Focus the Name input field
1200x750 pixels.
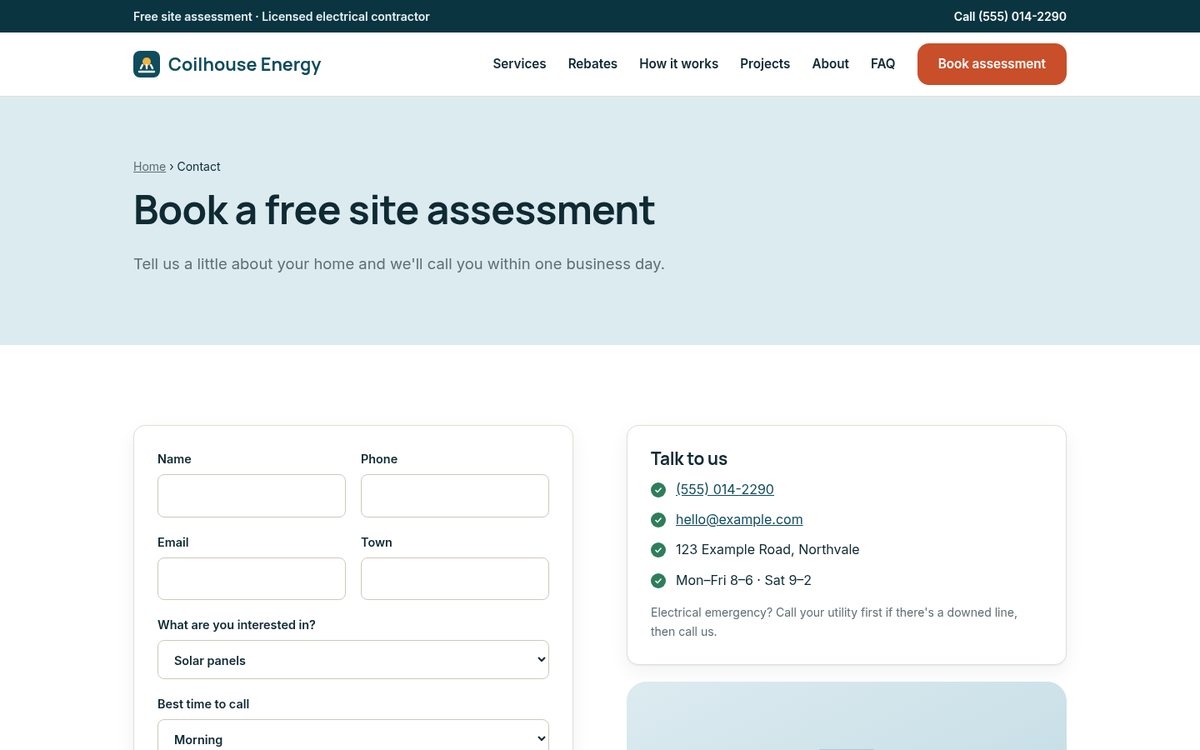(251, 496)
